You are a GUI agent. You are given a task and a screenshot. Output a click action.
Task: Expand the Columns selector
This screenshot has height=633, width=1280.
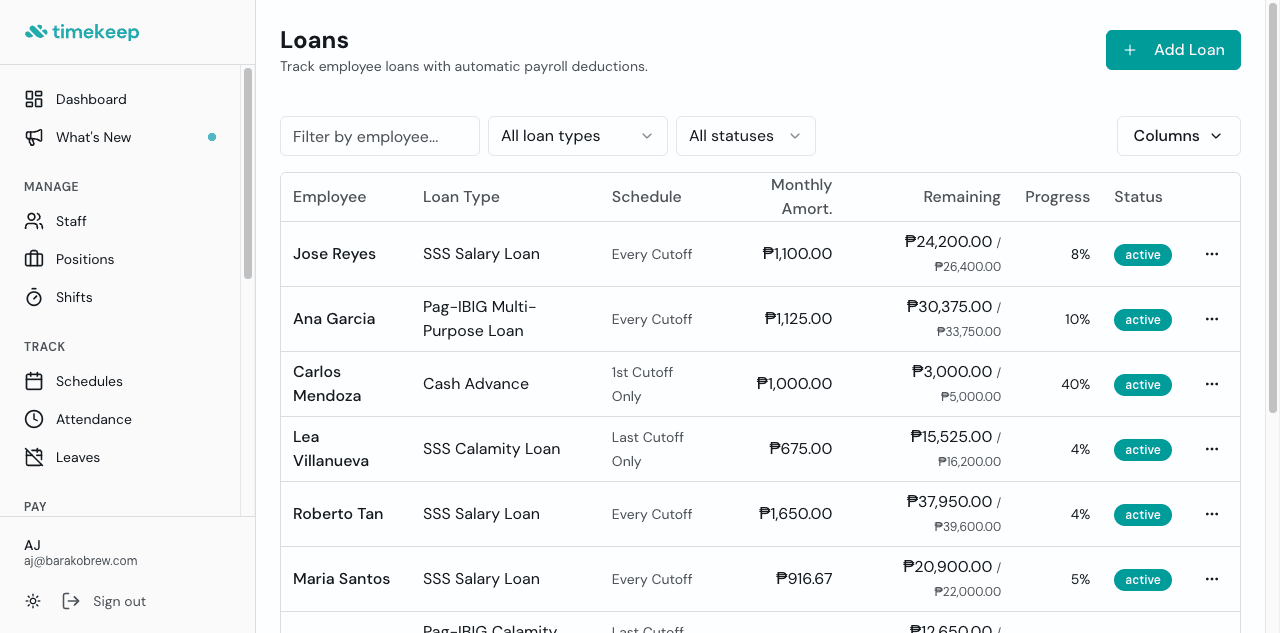tap(1178, 135)
